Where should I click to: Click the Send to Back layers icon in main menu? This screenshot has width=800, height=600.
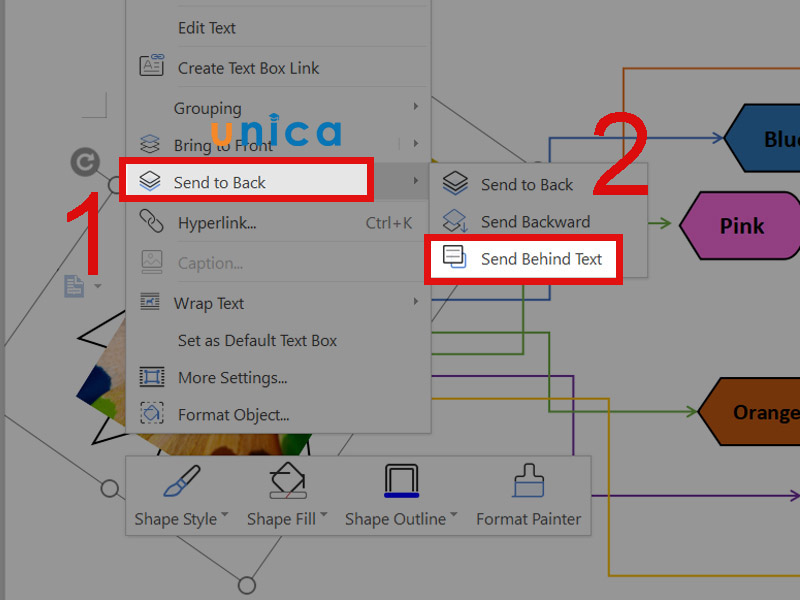pyautogui.click(x=149, y=181)
